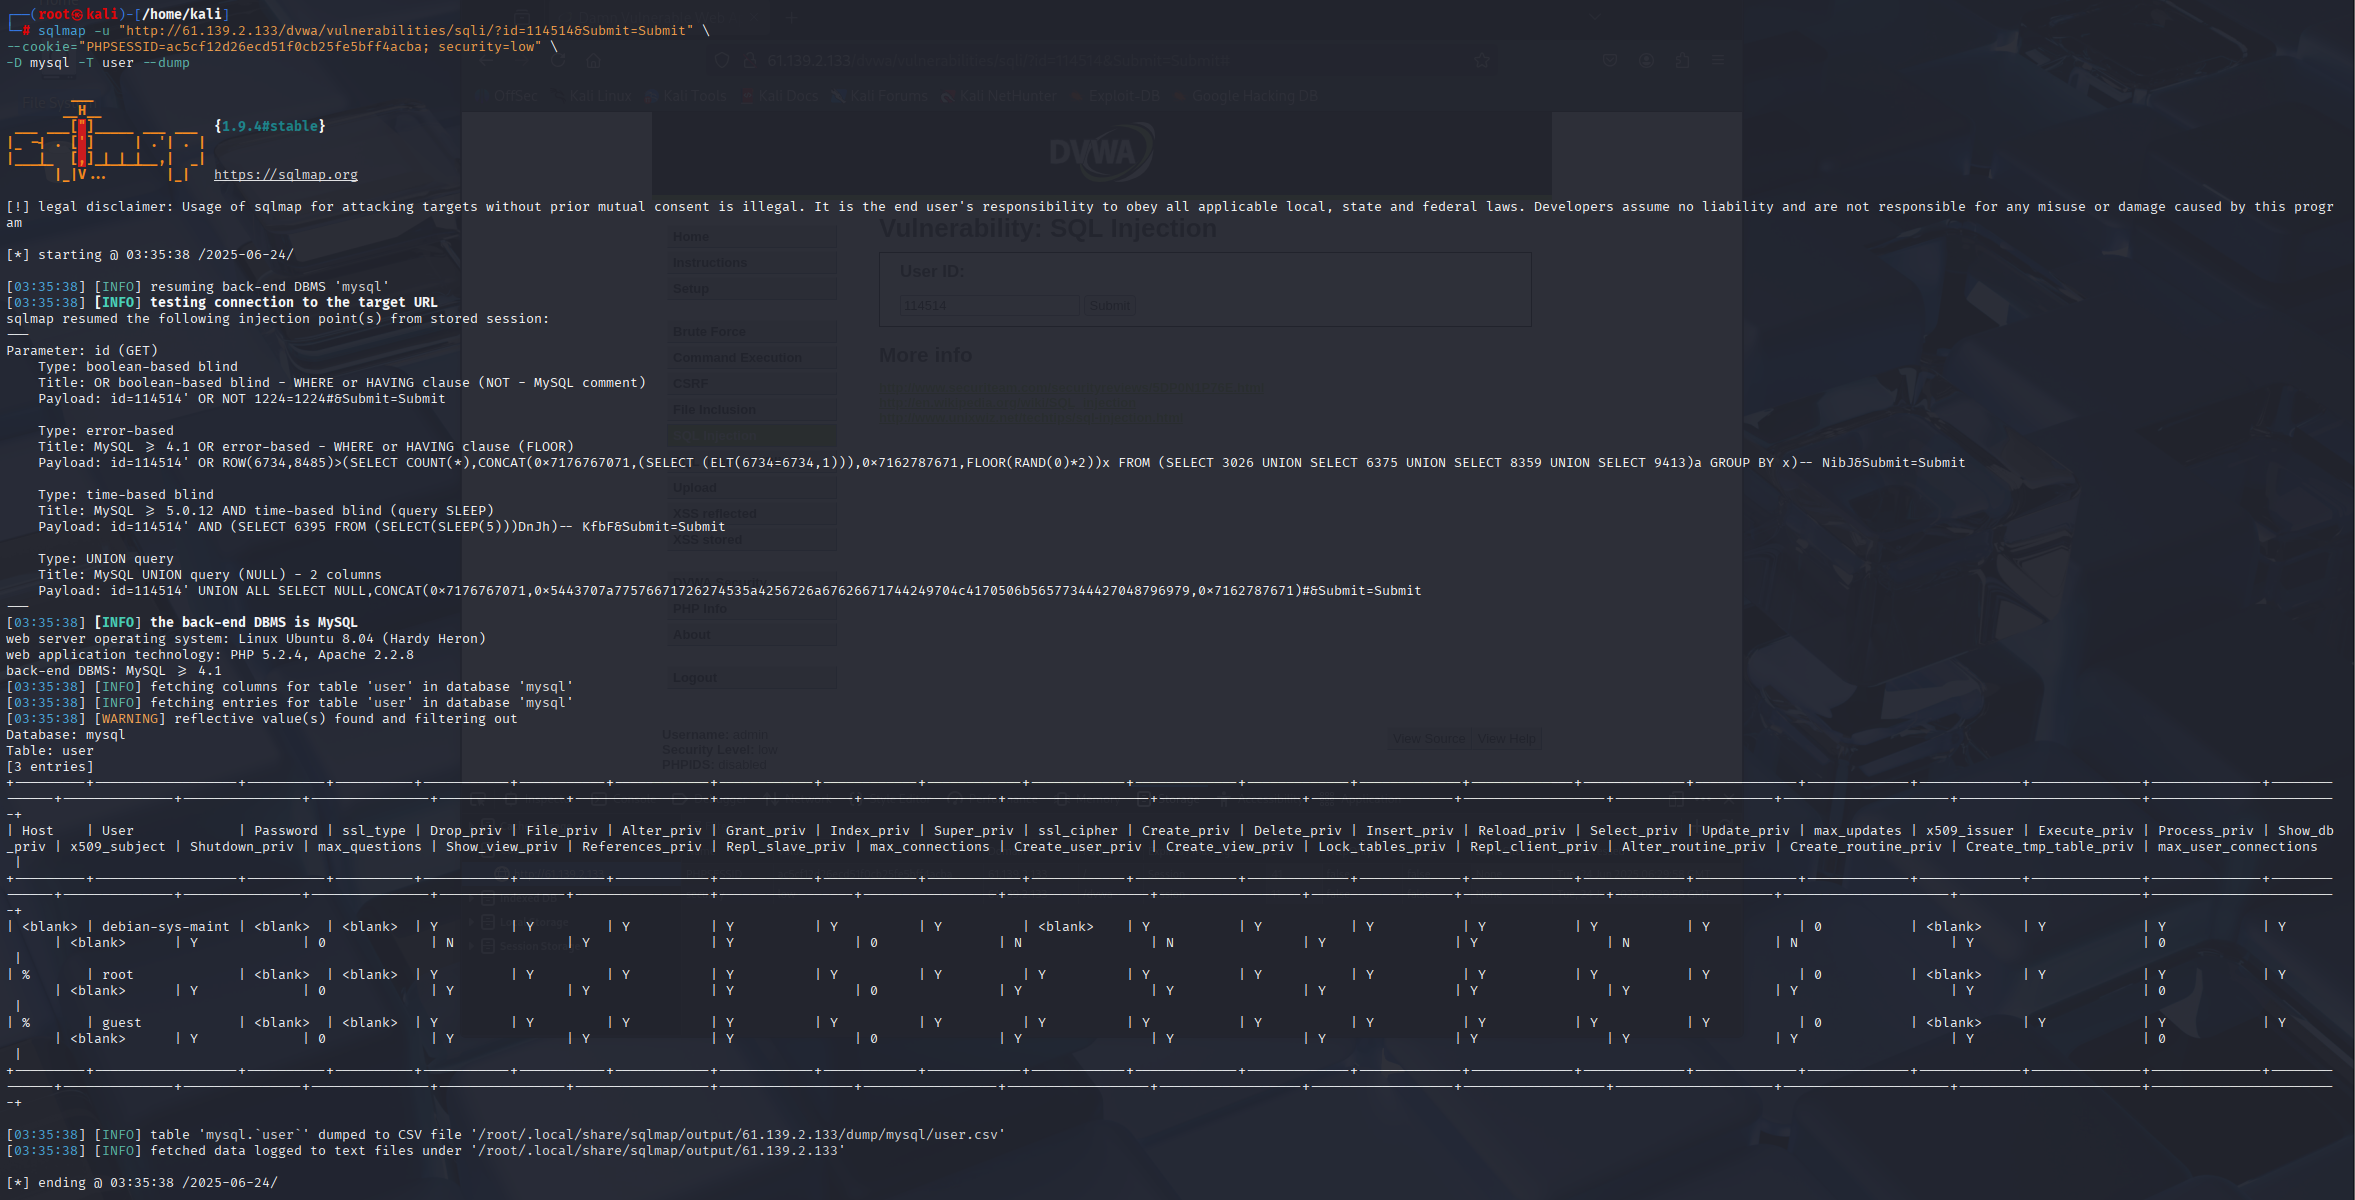
Task: Open the OffSec bookmark
Action: (507, 97)
